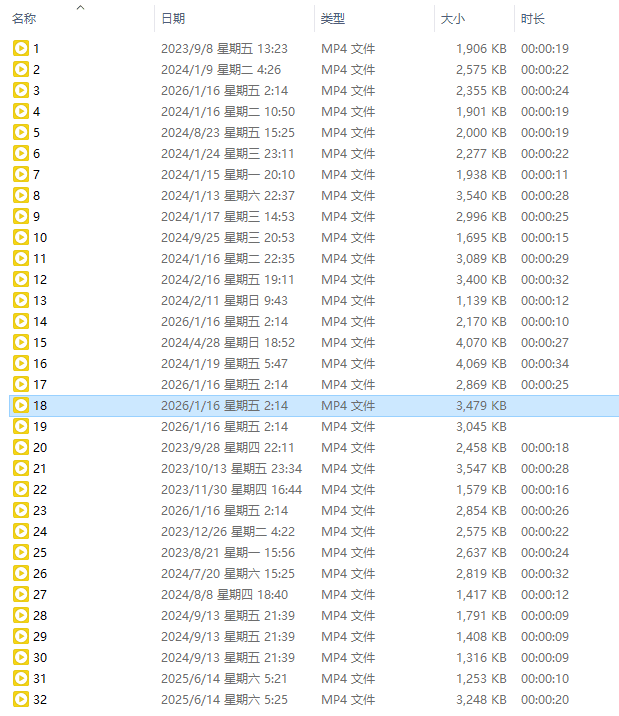Click the video icon of file 1
This screenshot has width=619, height=716.
(20, 48)
